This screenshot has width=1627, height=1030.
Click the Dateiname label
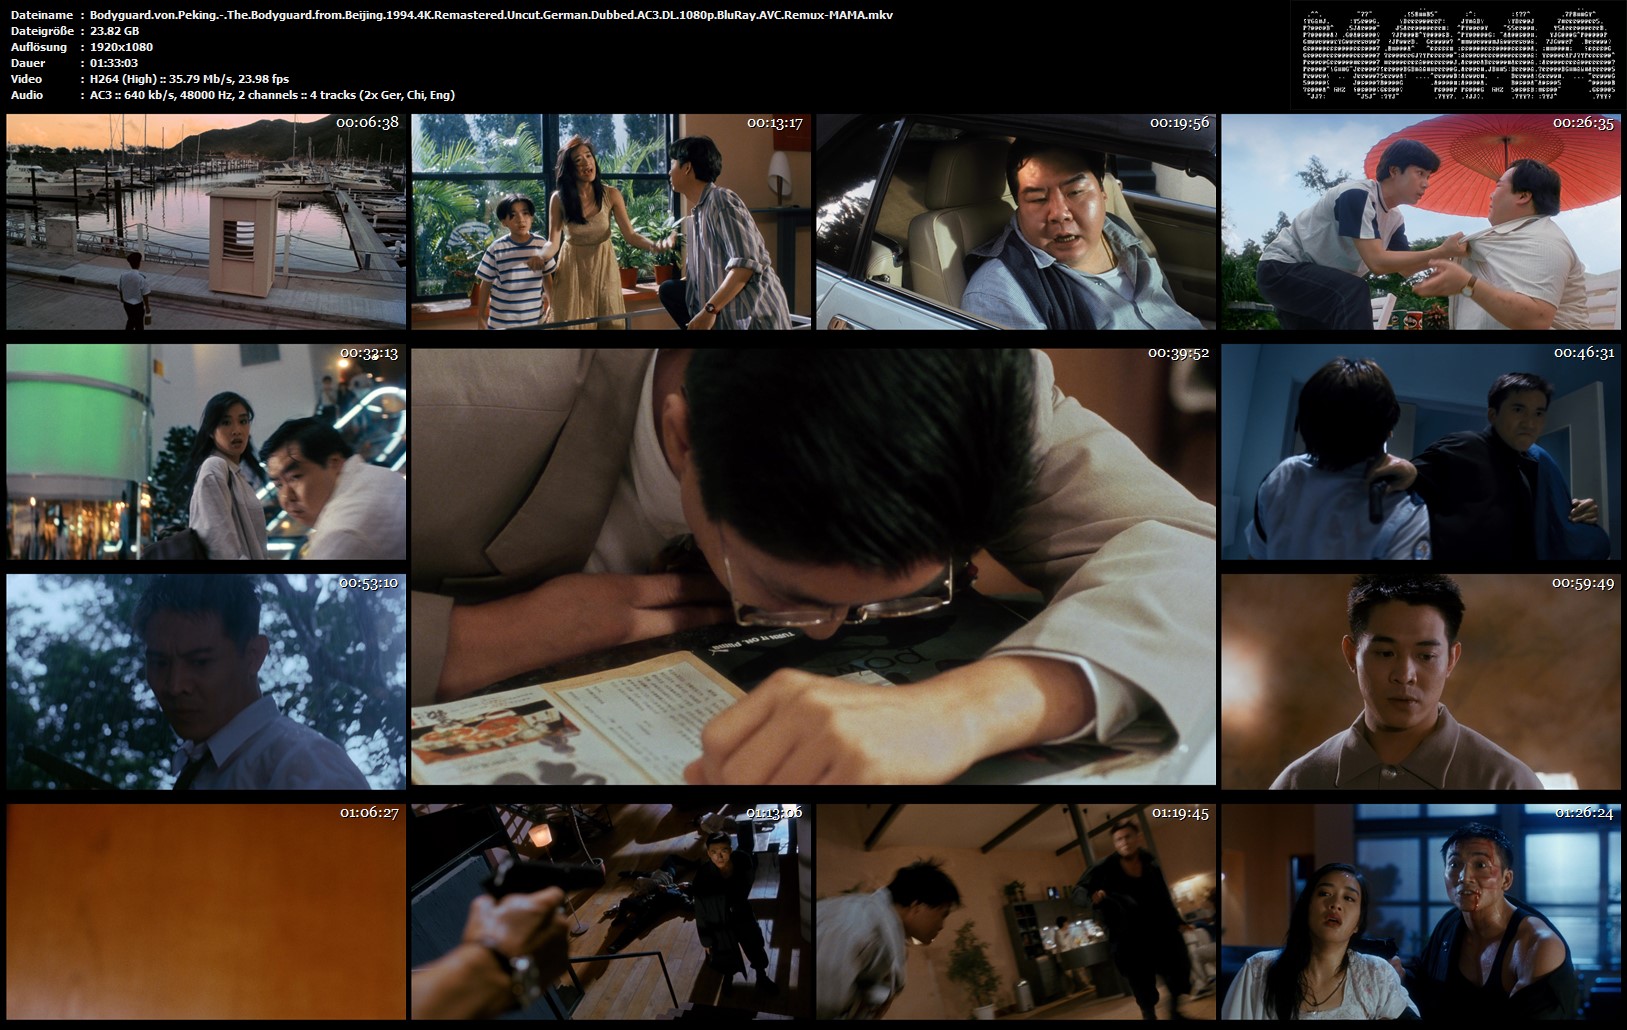(41, 15)
